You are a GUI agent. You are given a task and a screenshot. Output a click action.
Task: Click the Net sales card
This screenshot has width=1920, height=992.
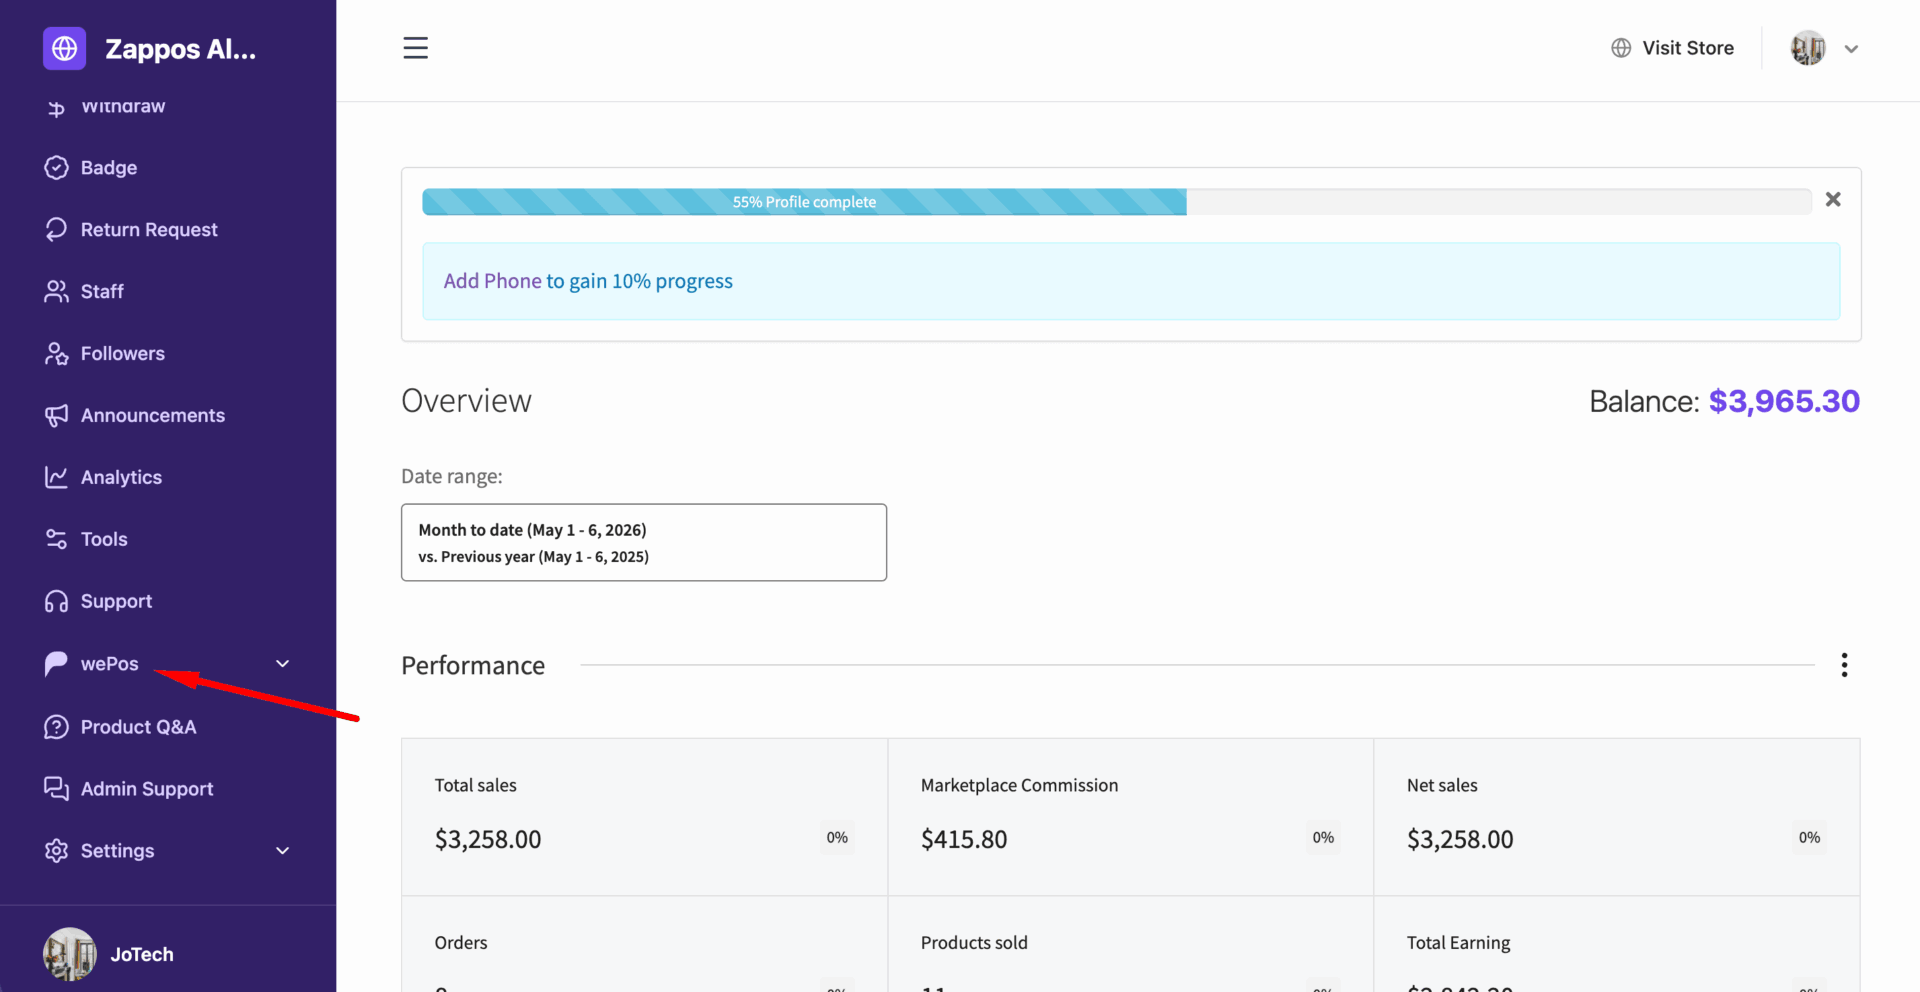tap(1617, 817)
